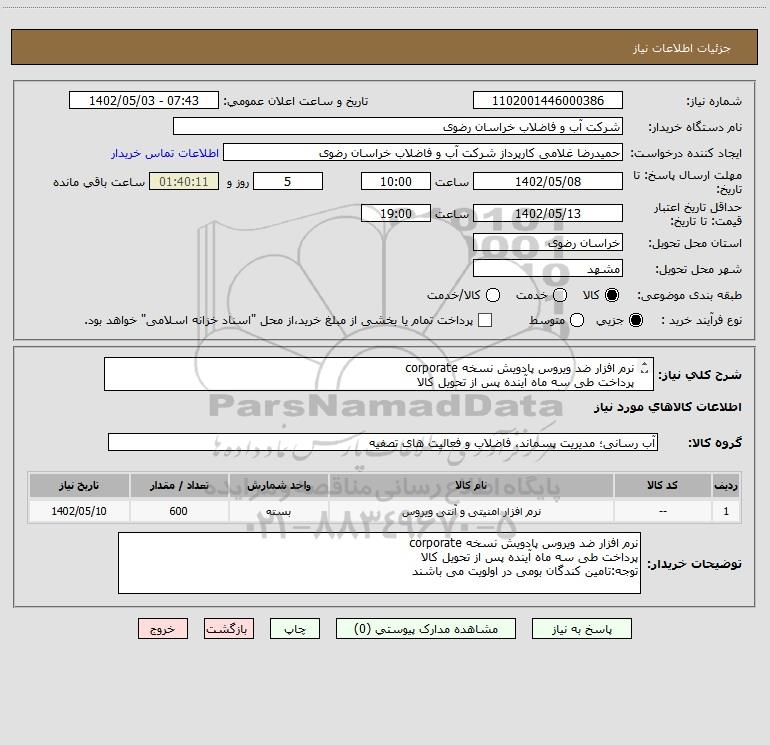Click the validity time field 19:00
Screen dimensions: 770x745
click(x=396, y=213)
